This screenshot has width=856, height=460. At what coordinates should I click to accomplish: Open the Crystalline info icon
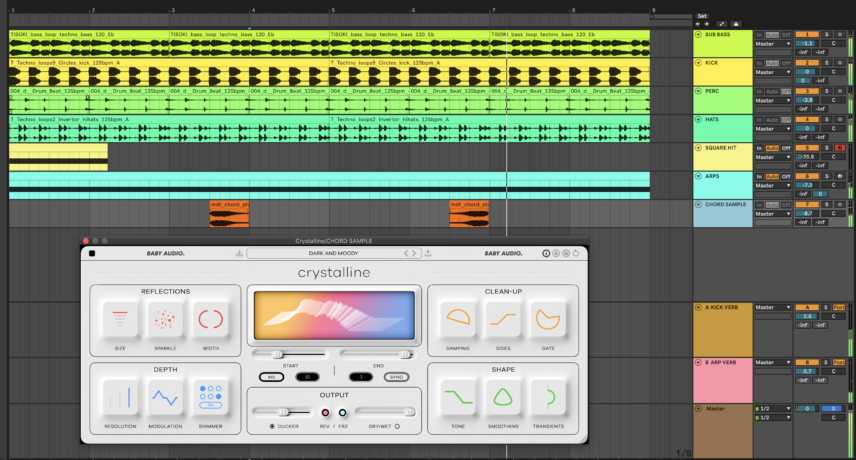point(546,253)
